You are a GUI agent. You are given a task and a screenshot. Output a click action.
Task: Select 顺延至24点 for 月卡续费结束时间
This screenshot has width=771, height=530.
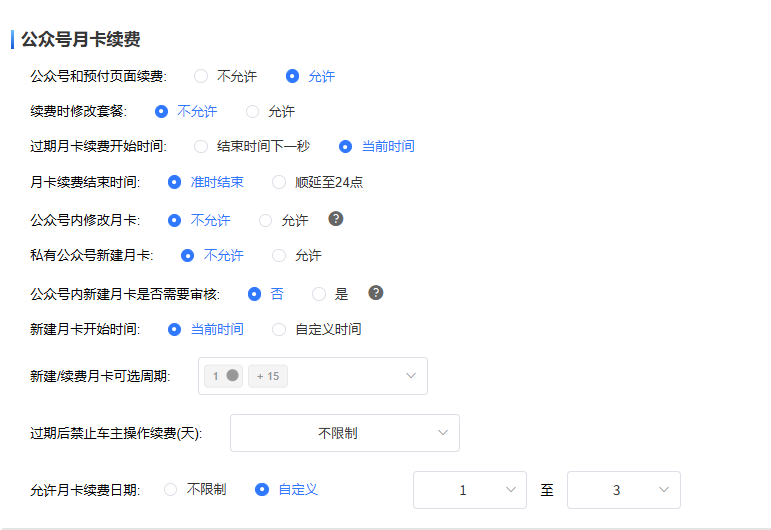(279, 182)
